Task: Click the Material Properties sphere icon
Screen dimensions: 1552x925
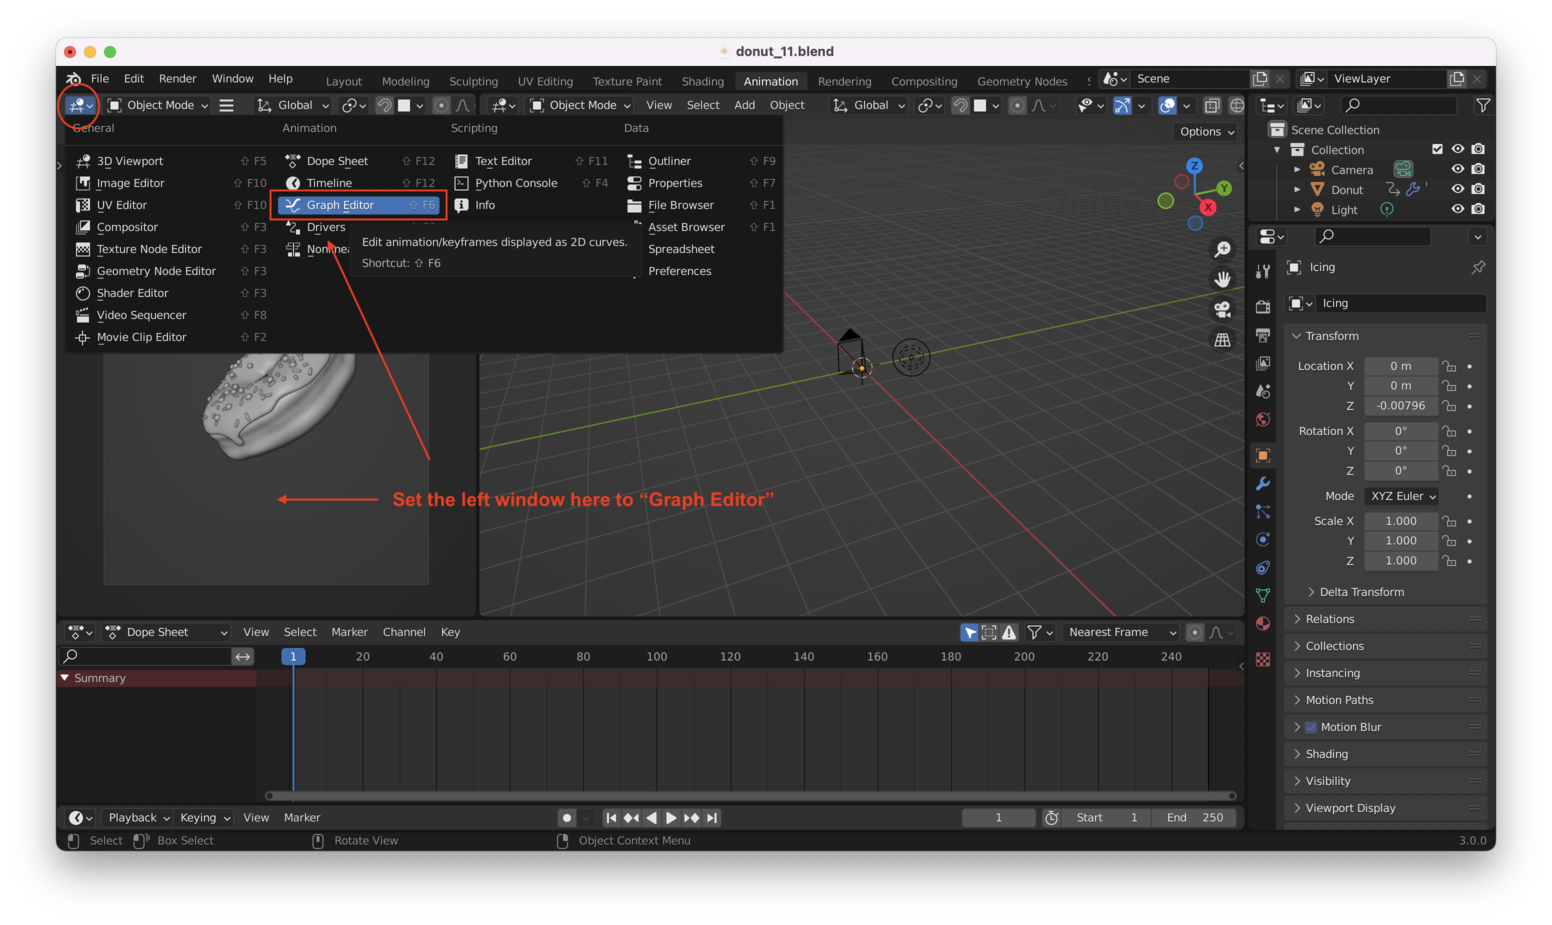Action: 1263,622
